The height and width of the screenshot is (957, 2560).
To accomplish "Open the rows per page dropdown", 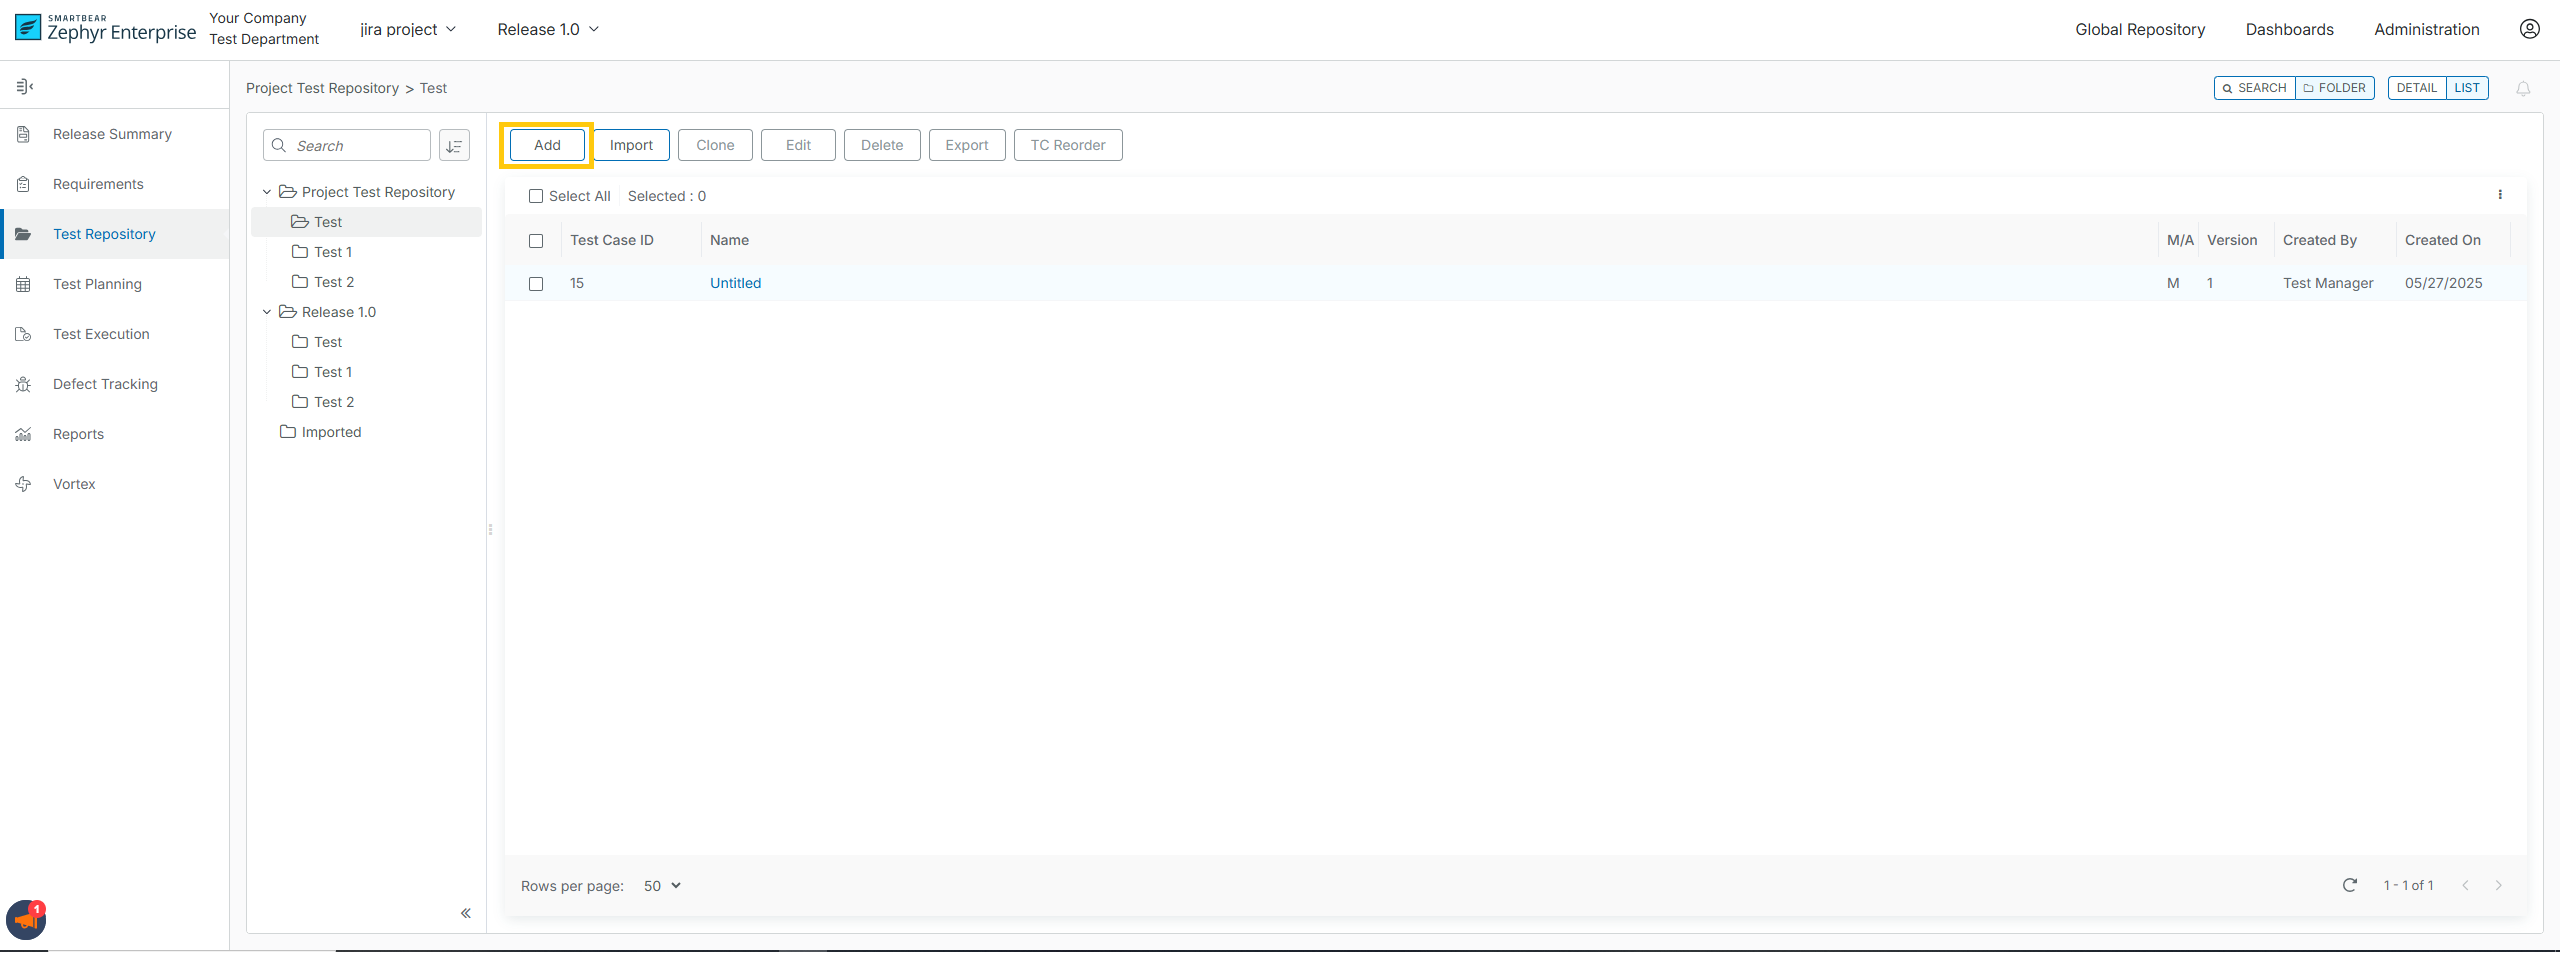I will [x=660, y=886].
